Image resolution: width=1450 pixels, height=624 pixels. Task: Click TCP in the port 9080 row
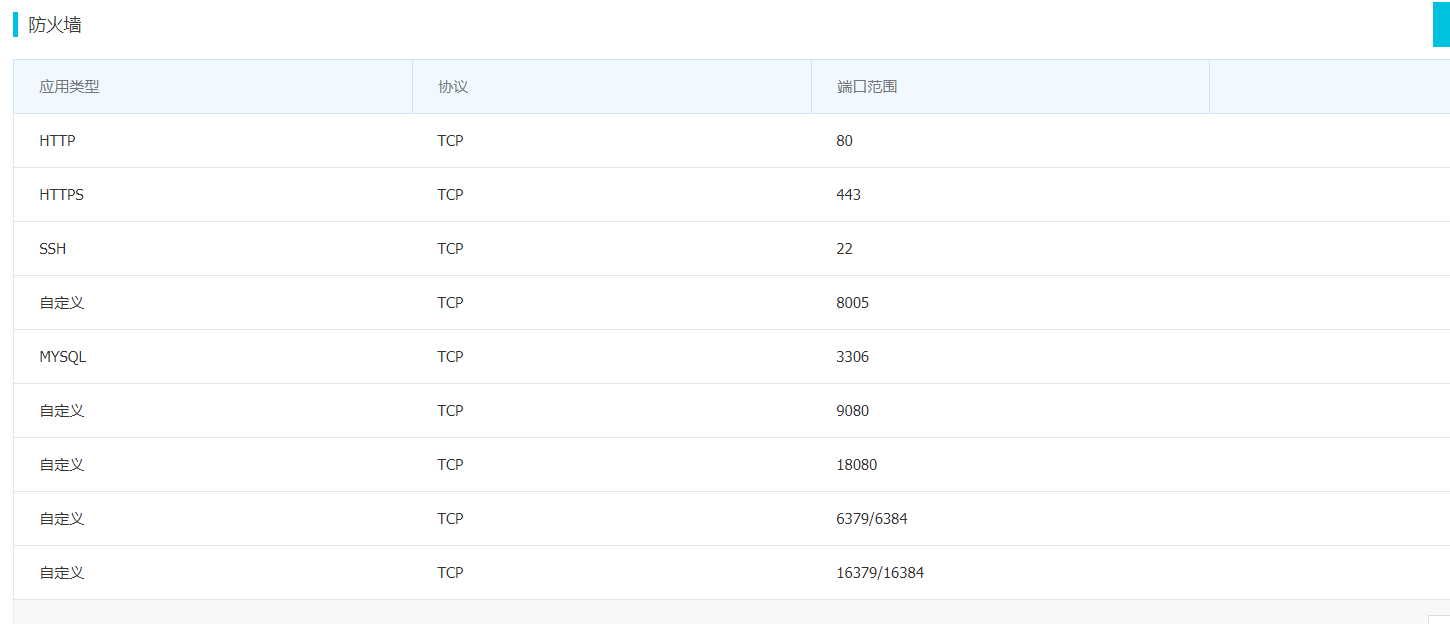[450, 411]
